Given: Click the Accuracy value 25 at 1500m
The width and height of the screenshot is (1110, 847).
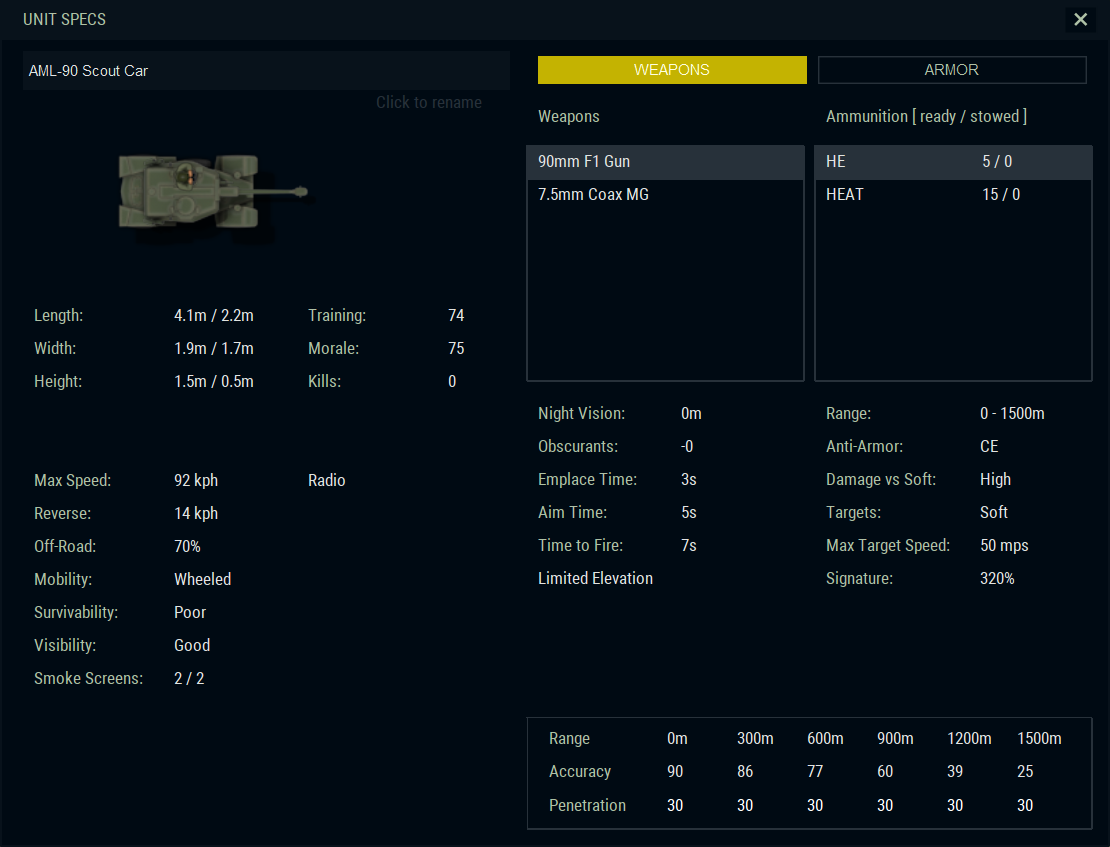Looking at the screenshot, I should pos(1025,772).
